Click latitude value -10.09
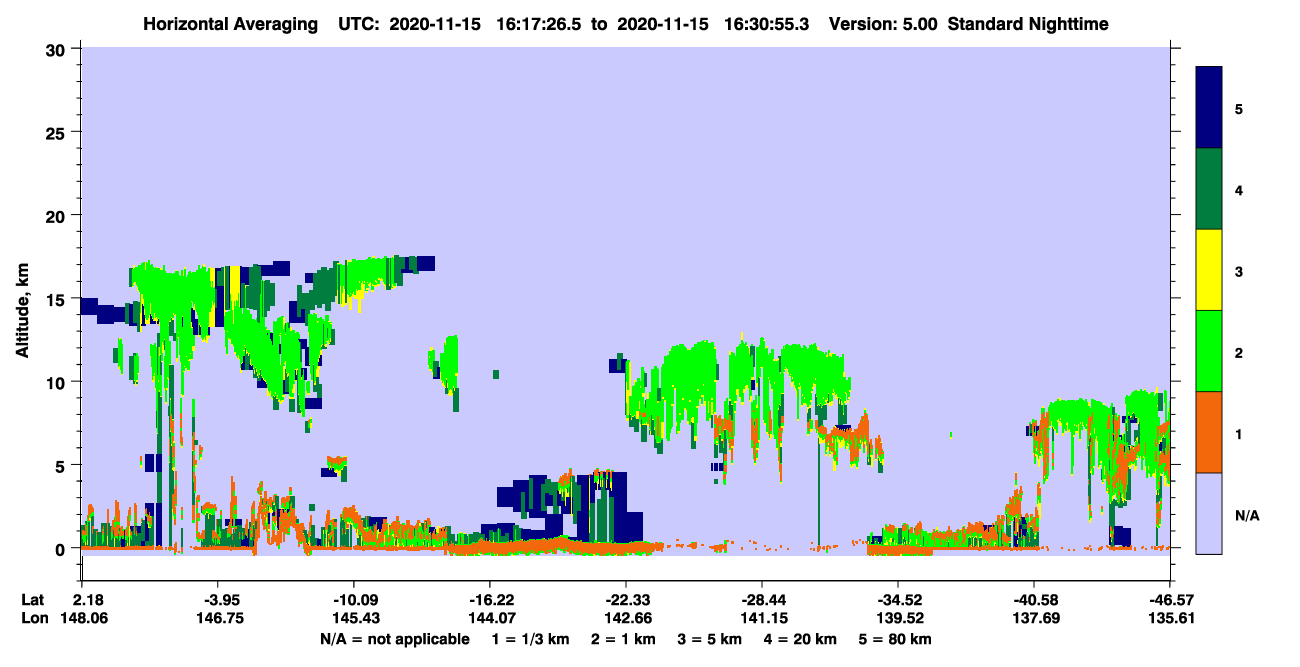1300x667 pixels. pyautogui.click(x=353, y=600)
